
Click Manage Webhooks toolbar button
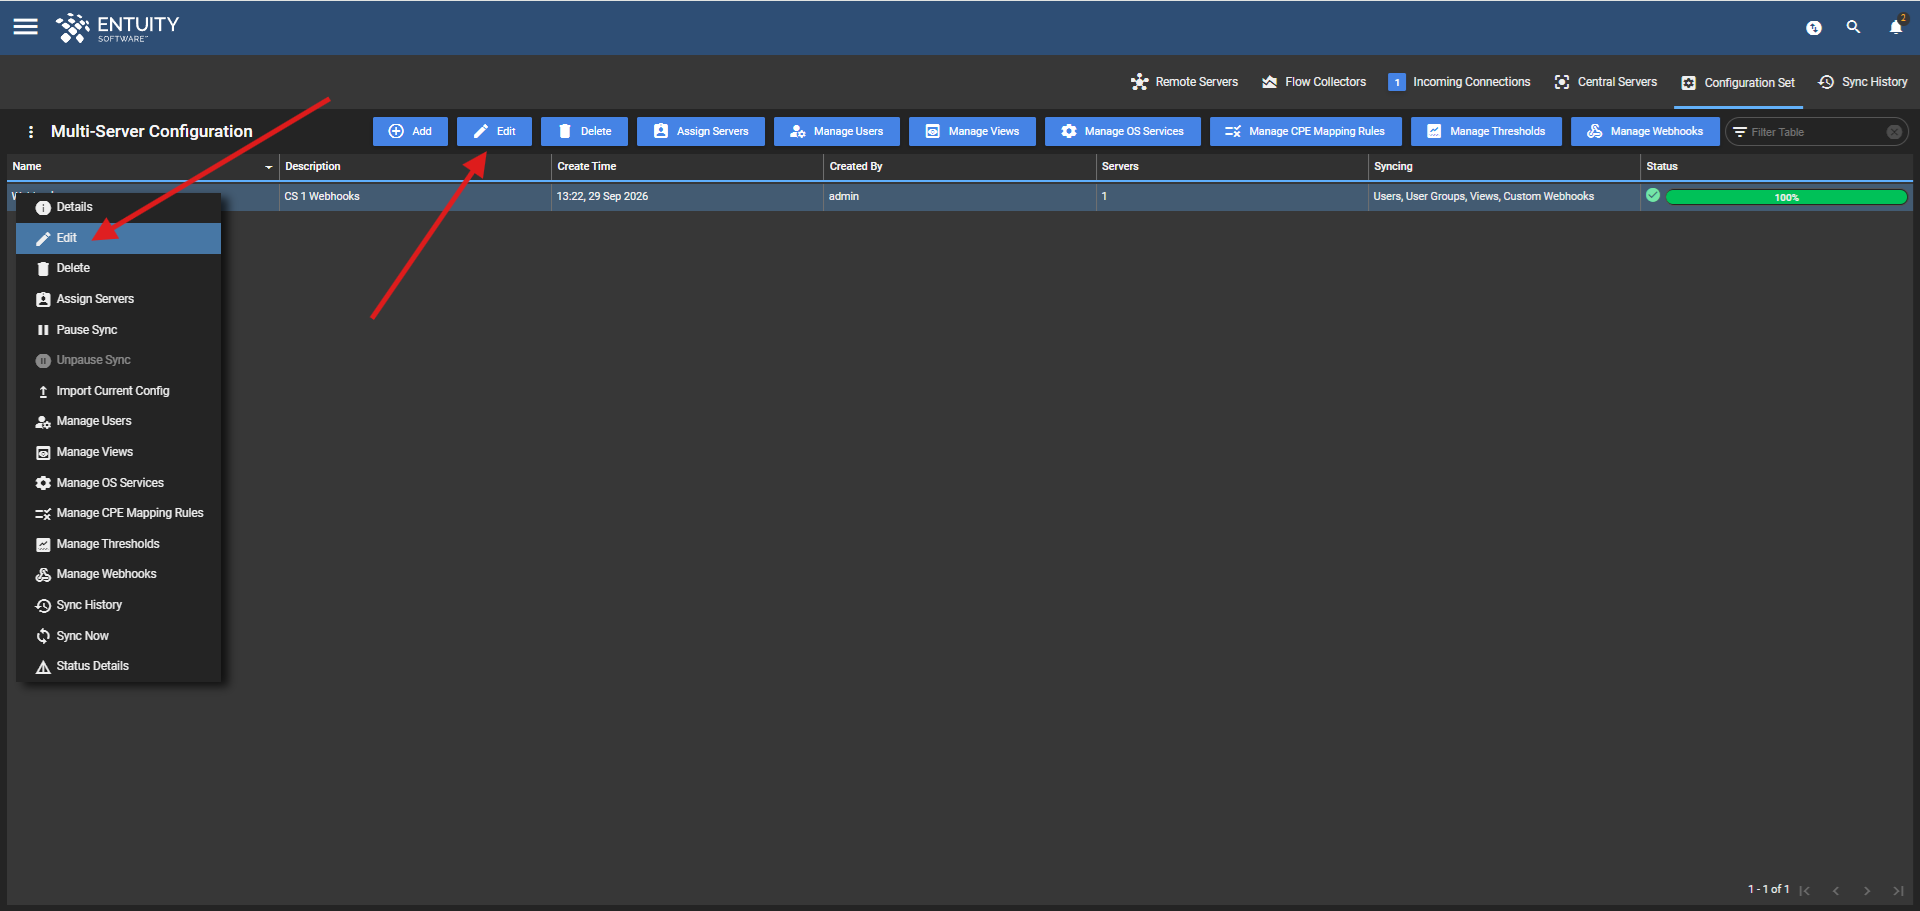tap(1645, 132)
